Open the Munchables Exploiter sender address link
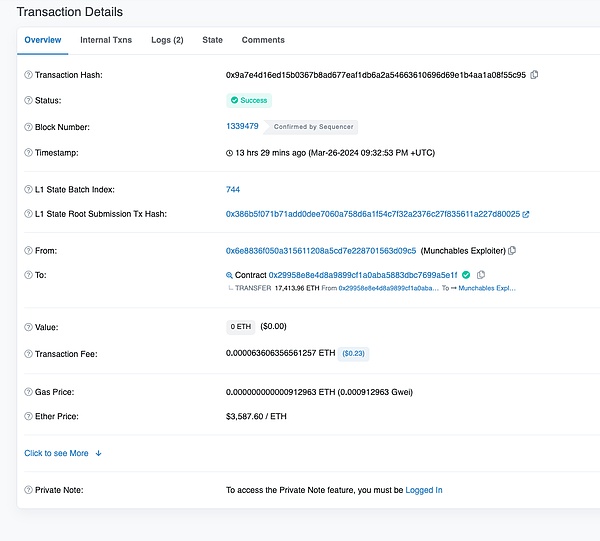This screenshot has height=541, width=600. click(x=321, y=250)
